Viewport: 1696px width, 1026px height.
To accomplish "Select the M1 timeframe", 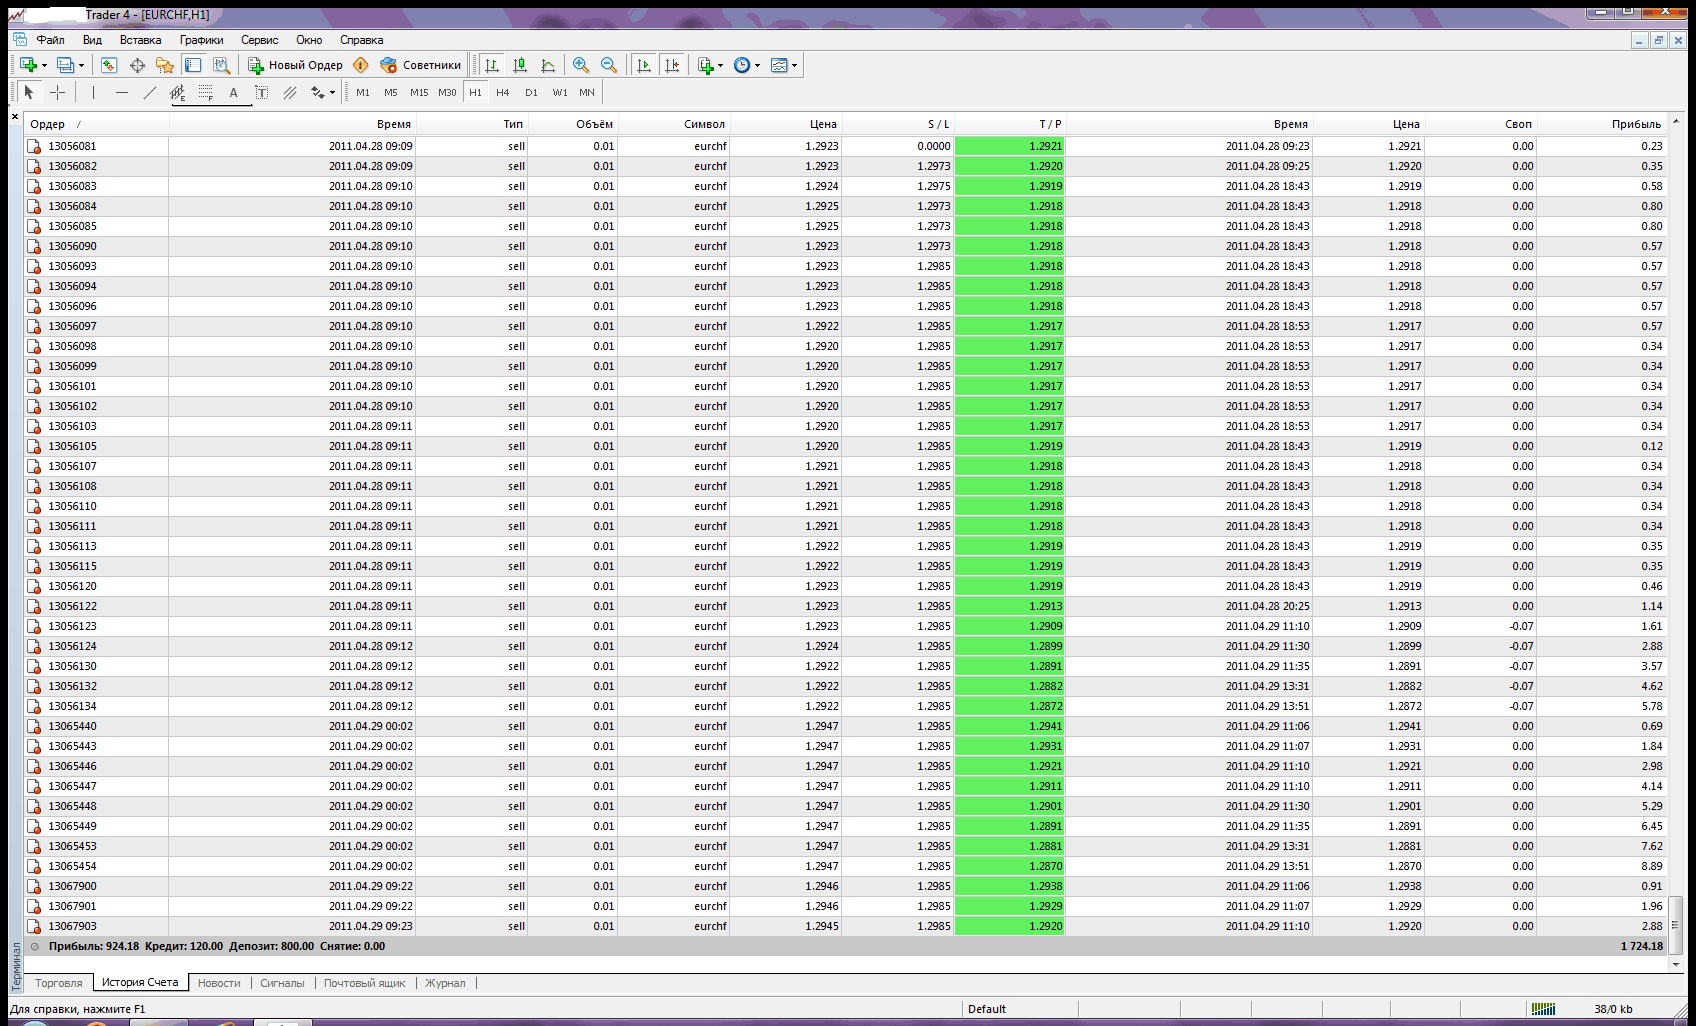I will coord(363,92).
